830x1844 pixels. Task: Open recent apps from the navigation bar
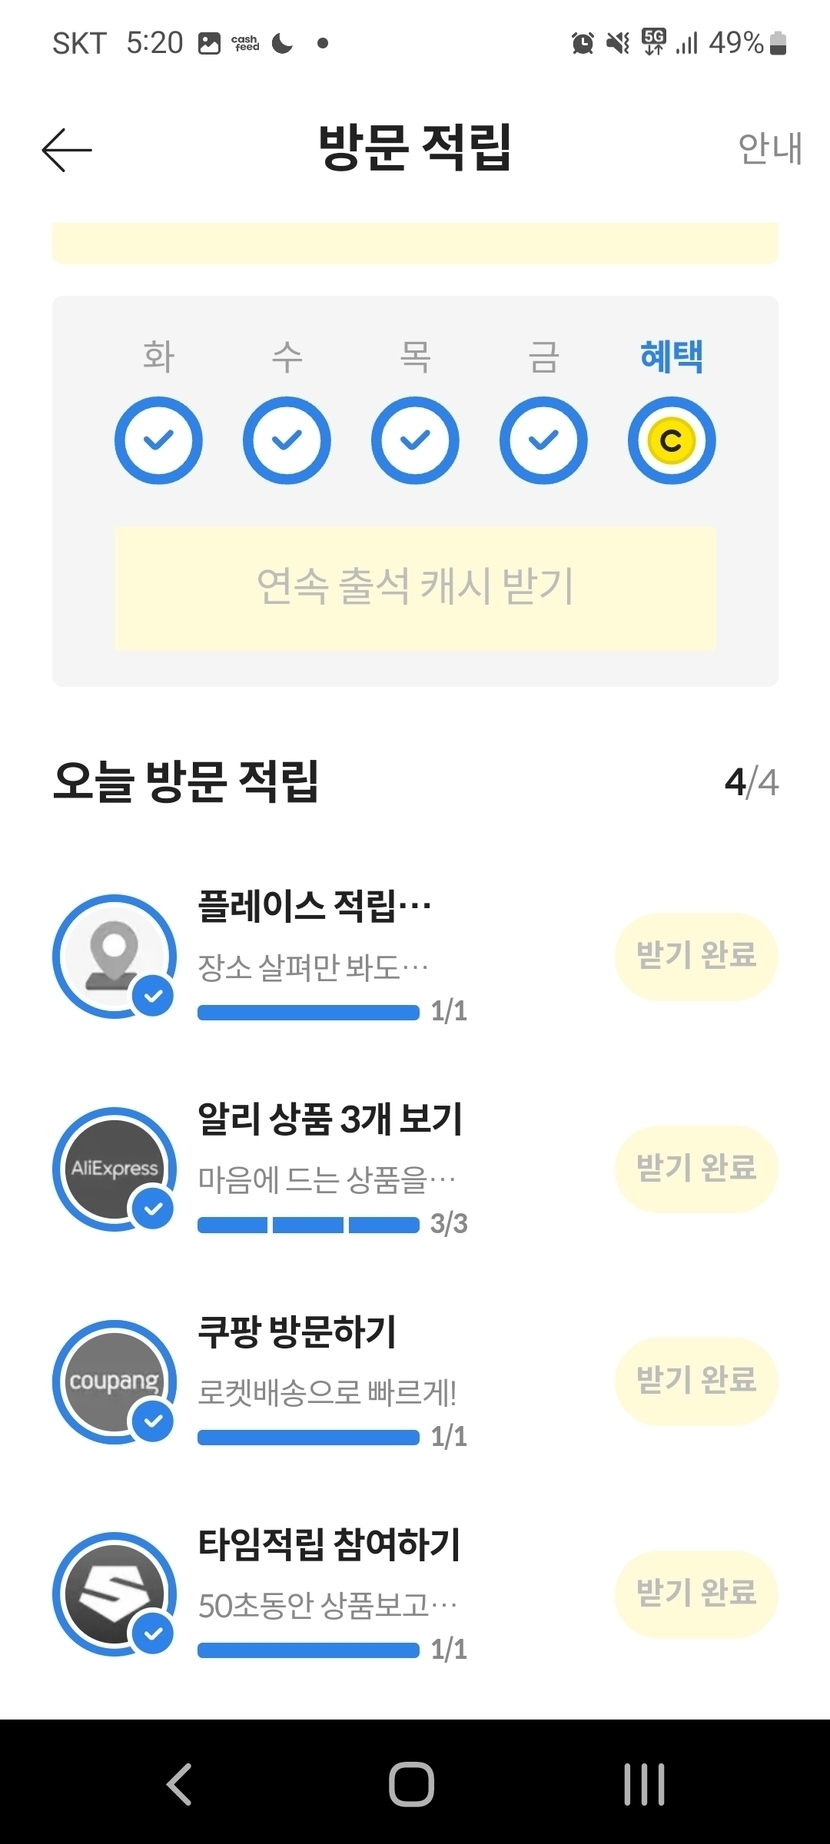pos(644,1783)
